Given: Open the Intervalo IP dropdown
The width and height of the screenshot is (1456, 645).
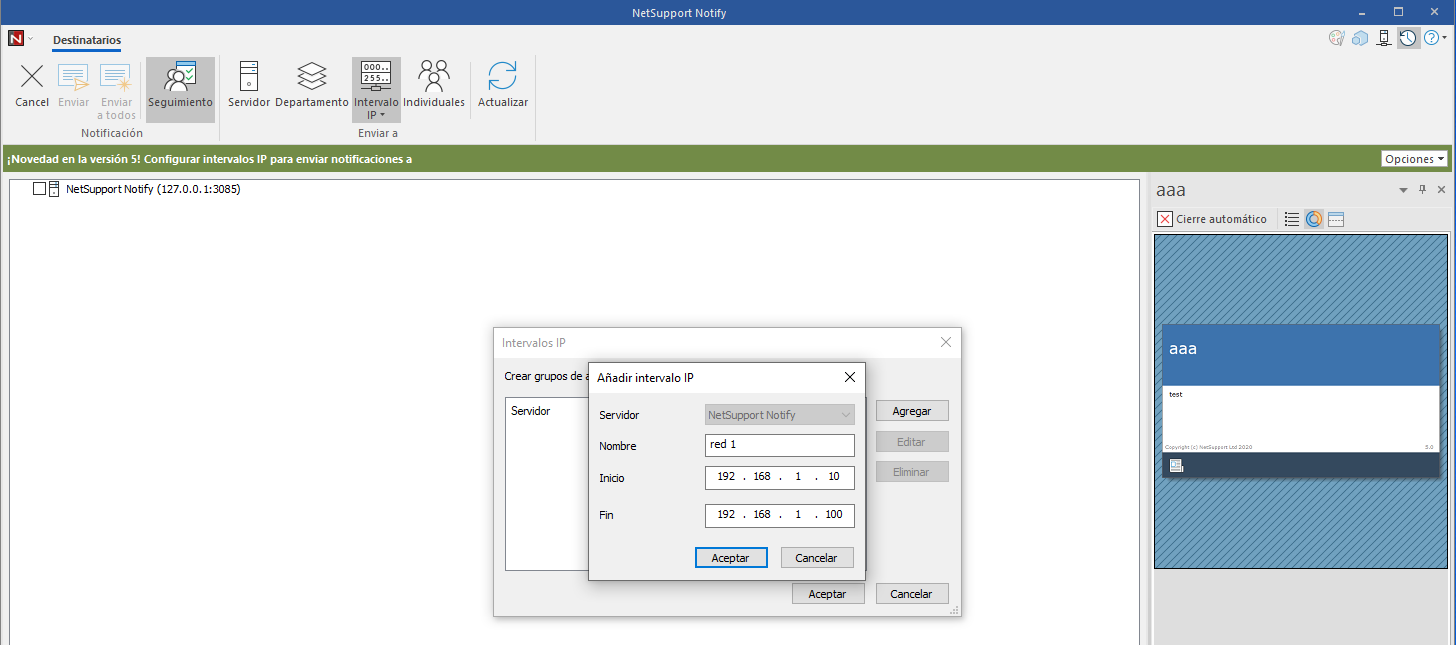Looking at the screenshot, I should coord(376,90).
